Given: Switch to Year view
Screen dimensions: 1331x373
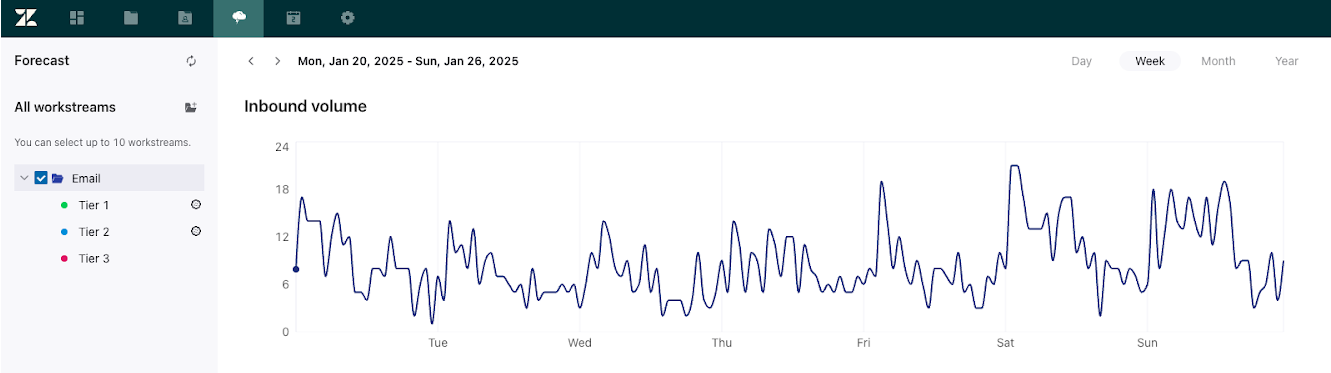Looking at the screenshot, I should tap(1286, 61).
